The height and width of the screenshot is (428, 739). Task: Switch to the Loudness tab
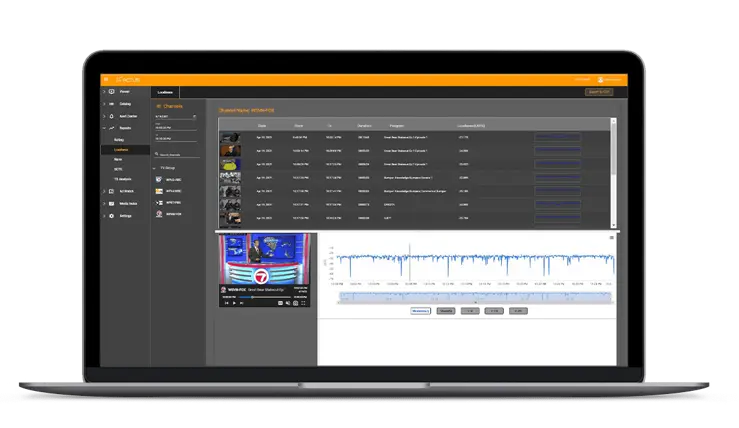tap(165, 92)
